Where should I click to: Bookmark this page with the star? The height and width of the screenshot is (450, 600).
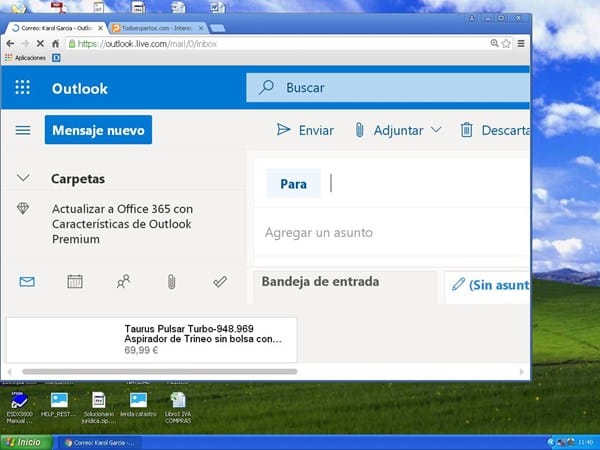pyautogui.click(x=506, y=43)
